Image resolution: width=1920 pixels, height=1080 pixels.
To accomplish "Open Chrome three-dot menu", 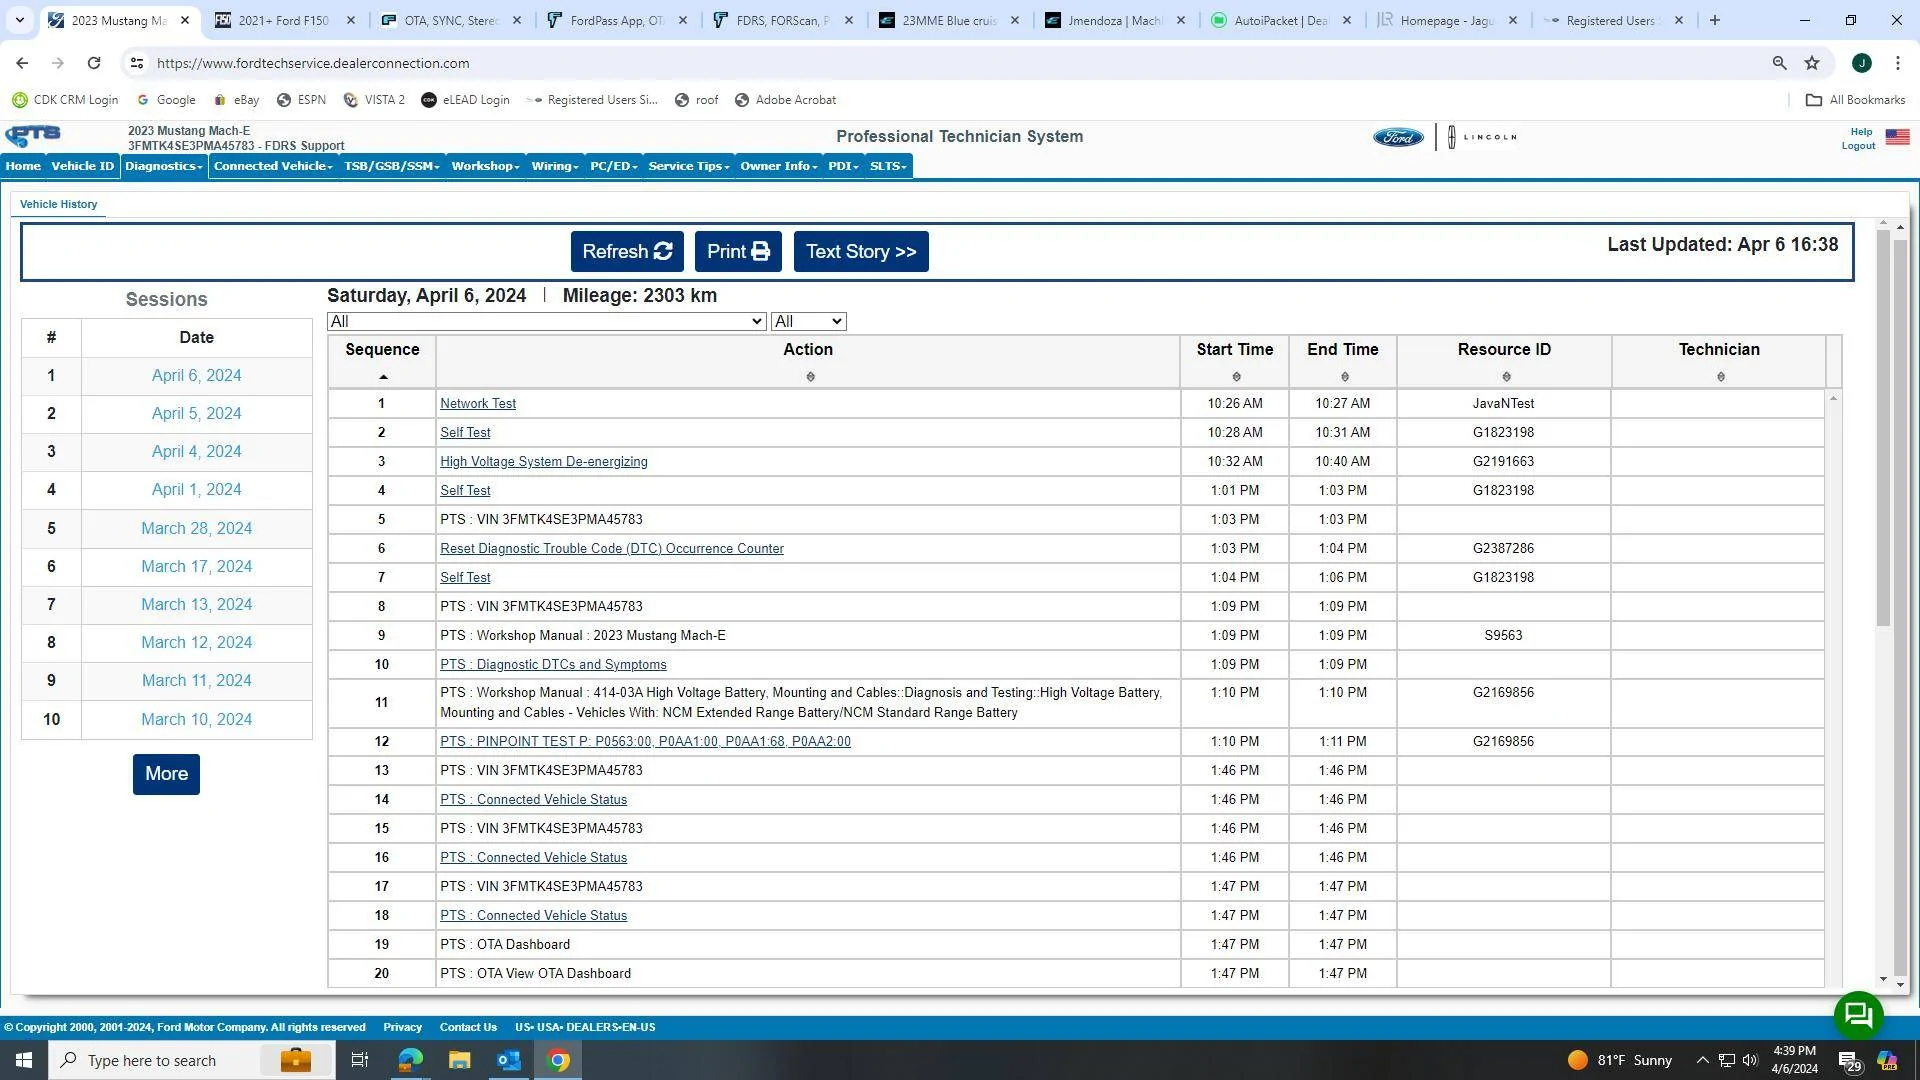I will point(1898,63).
